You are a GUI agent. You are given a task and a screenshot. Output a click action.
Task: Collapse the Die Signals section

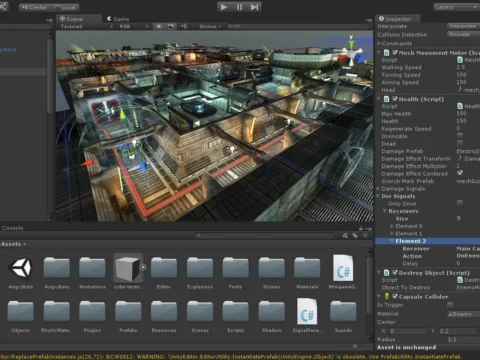[x=379, y=196]
